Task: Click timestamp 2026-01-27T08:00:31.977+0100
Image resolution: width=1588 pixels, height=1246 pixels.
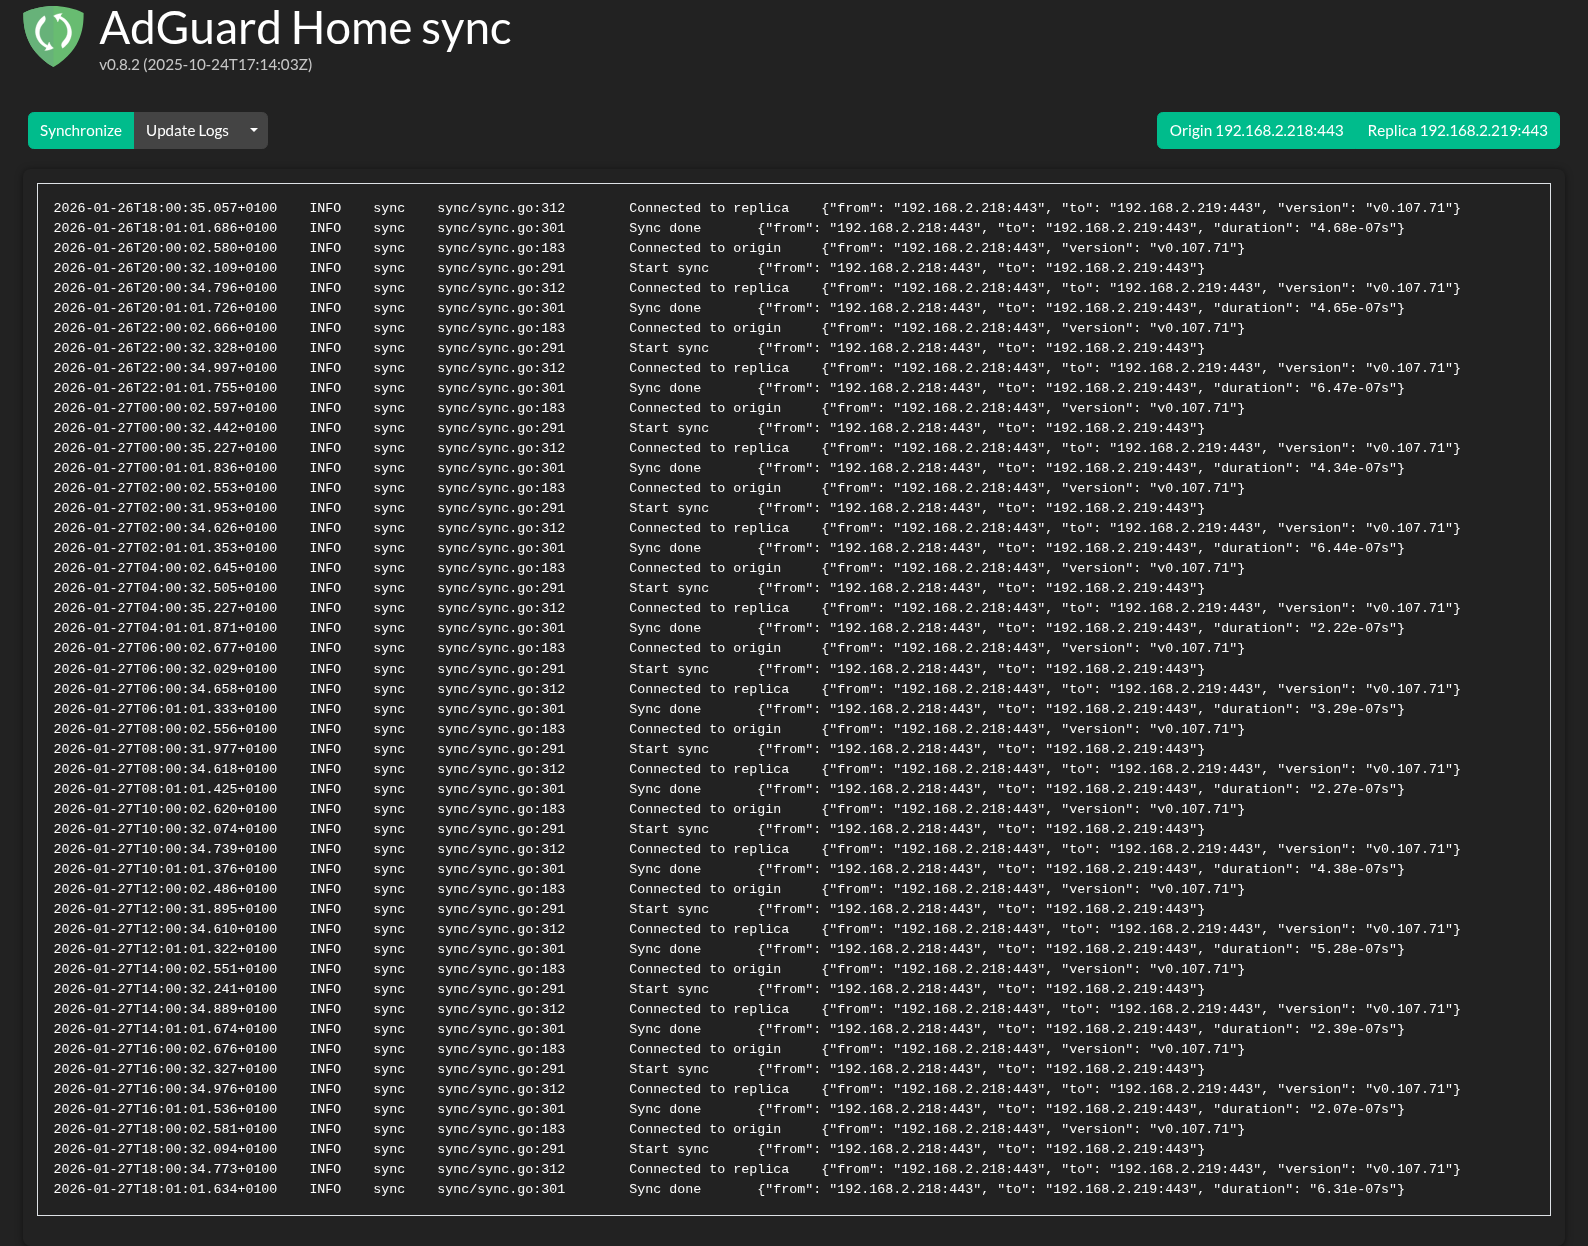Action: (165, 749)
